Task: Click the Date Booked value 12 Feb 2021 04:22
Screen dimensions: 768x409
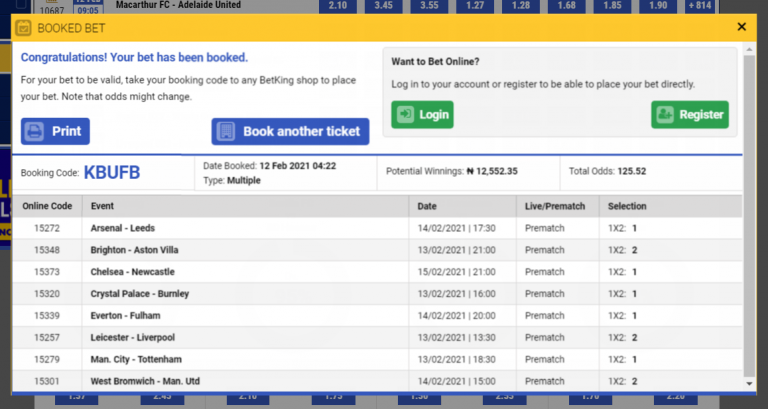Action: tap(298, 166)
